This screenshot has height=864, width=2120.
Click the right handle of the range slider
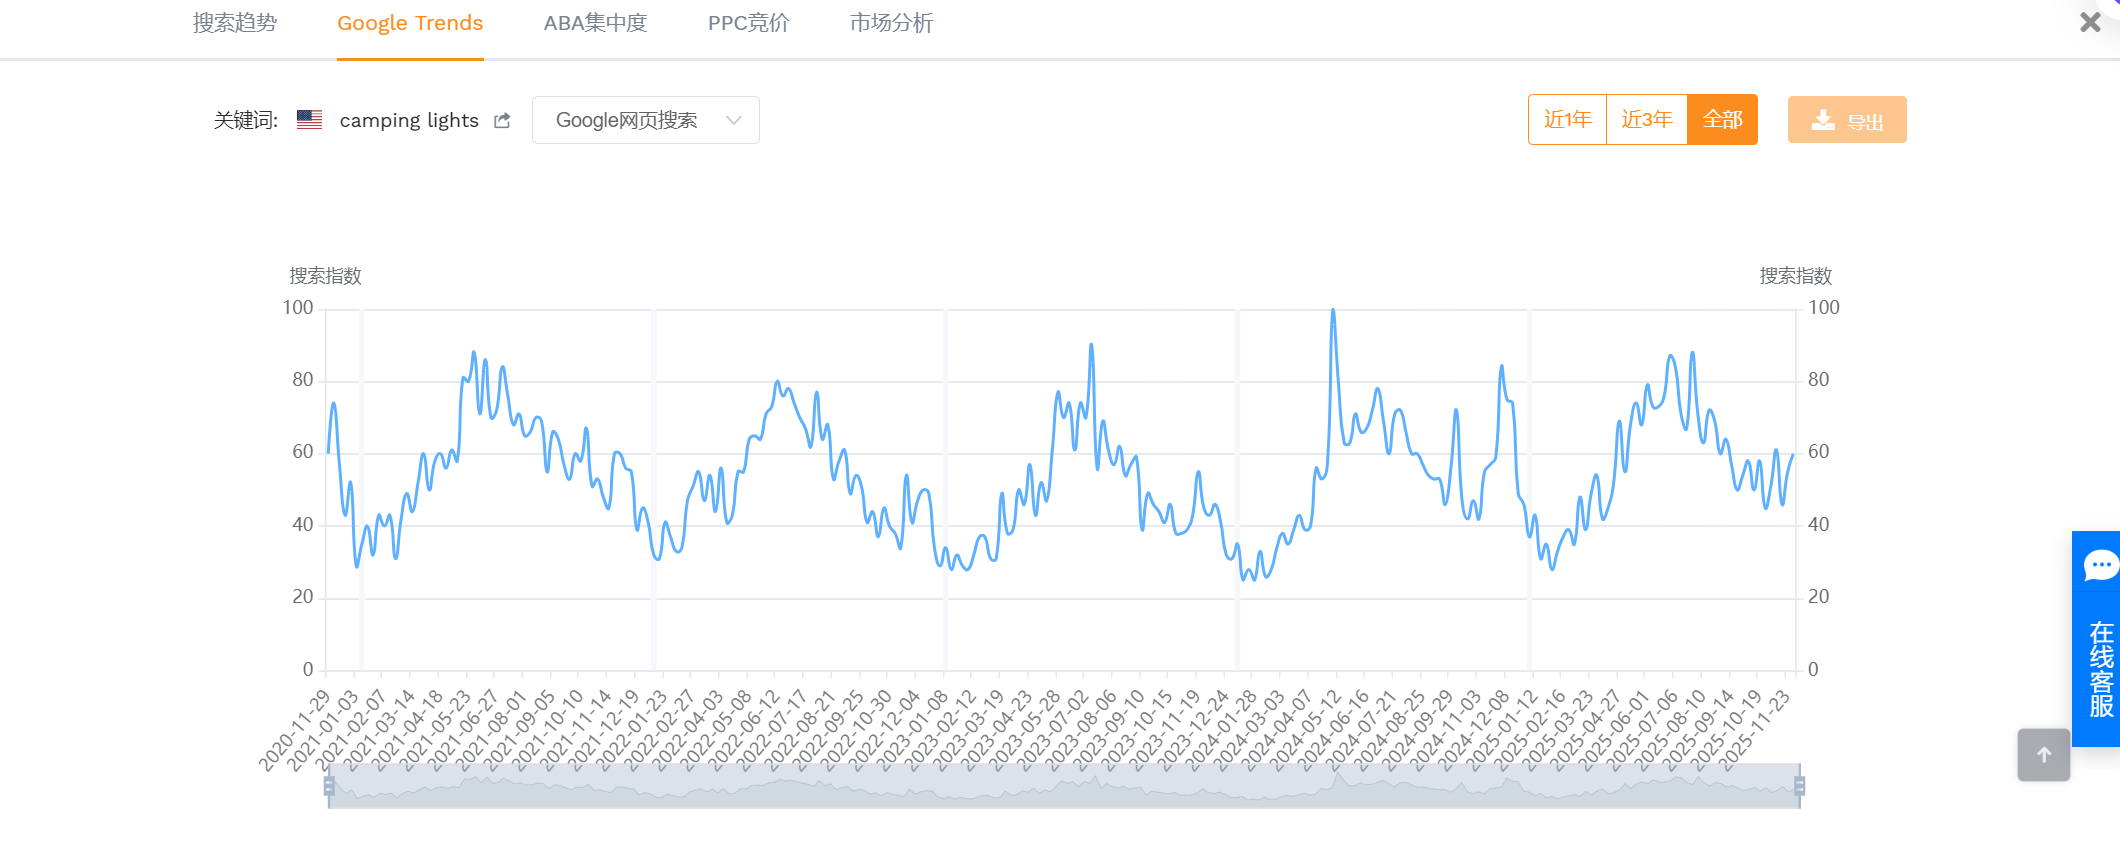(1799, 786)
